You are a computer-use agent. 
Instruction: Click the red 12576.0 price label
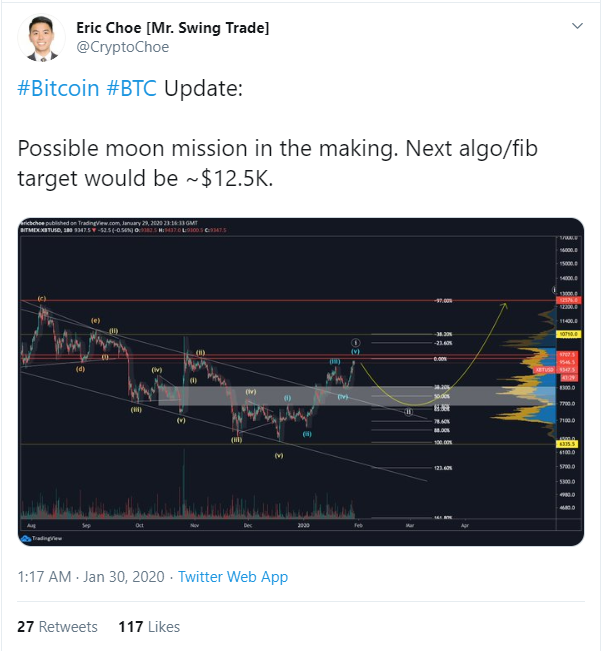tap(568, 300)
